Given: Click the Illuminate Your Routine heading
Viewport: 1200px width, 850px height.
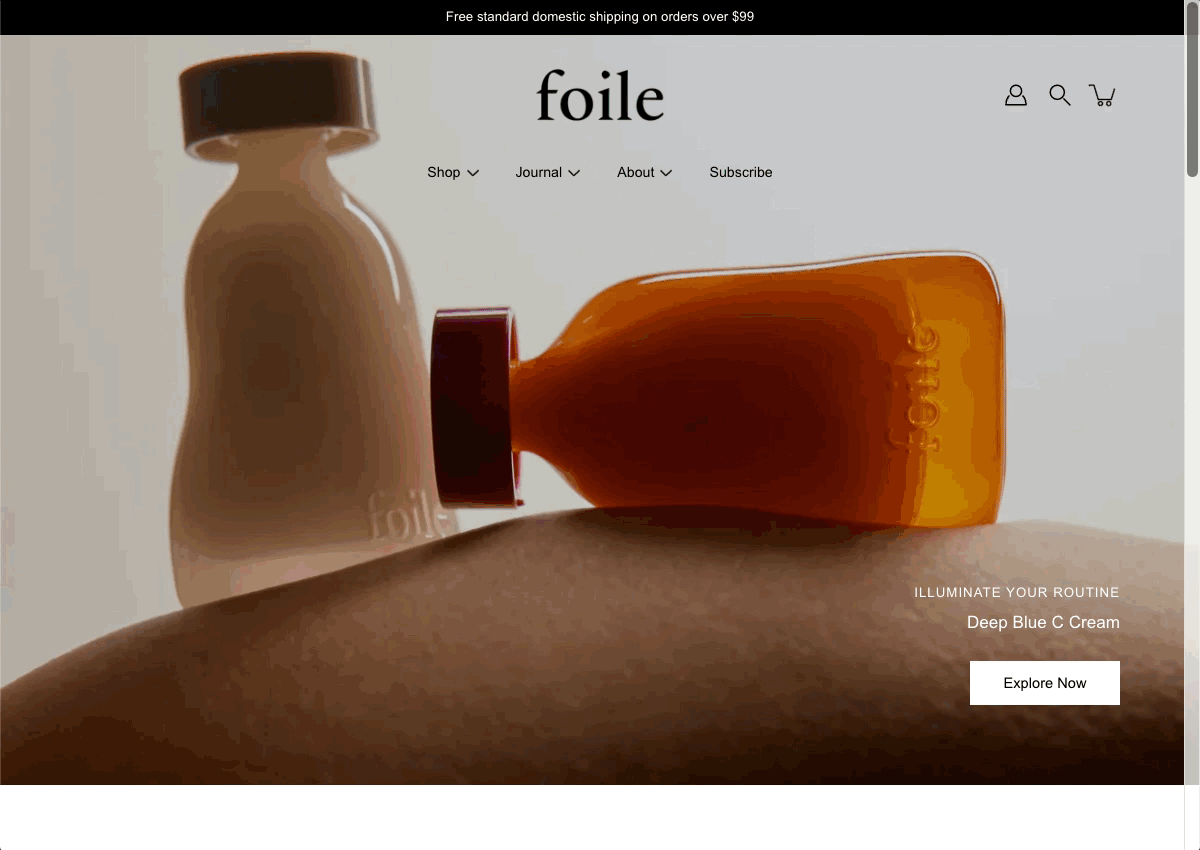Looking at the screenshot, I should [1017, 592].
